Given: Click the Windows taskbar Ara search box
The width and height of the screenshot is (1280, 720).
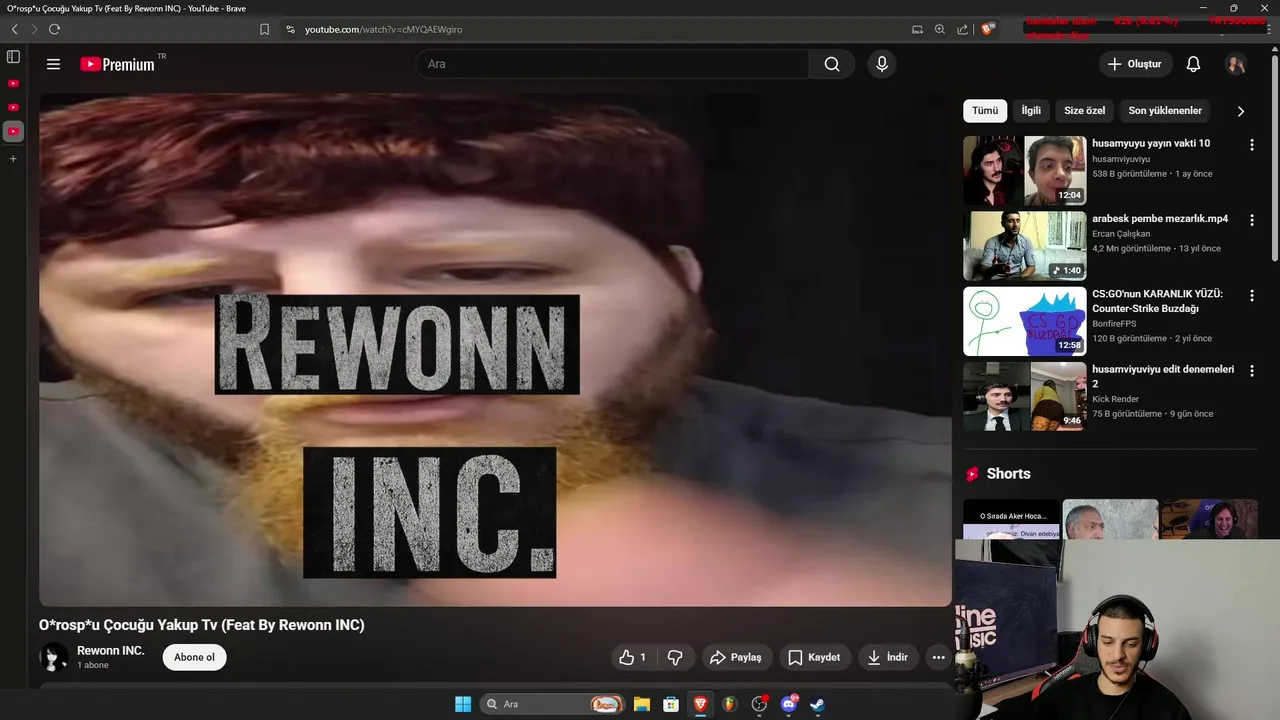Looking at the screenshot, I should coord(552,704).
